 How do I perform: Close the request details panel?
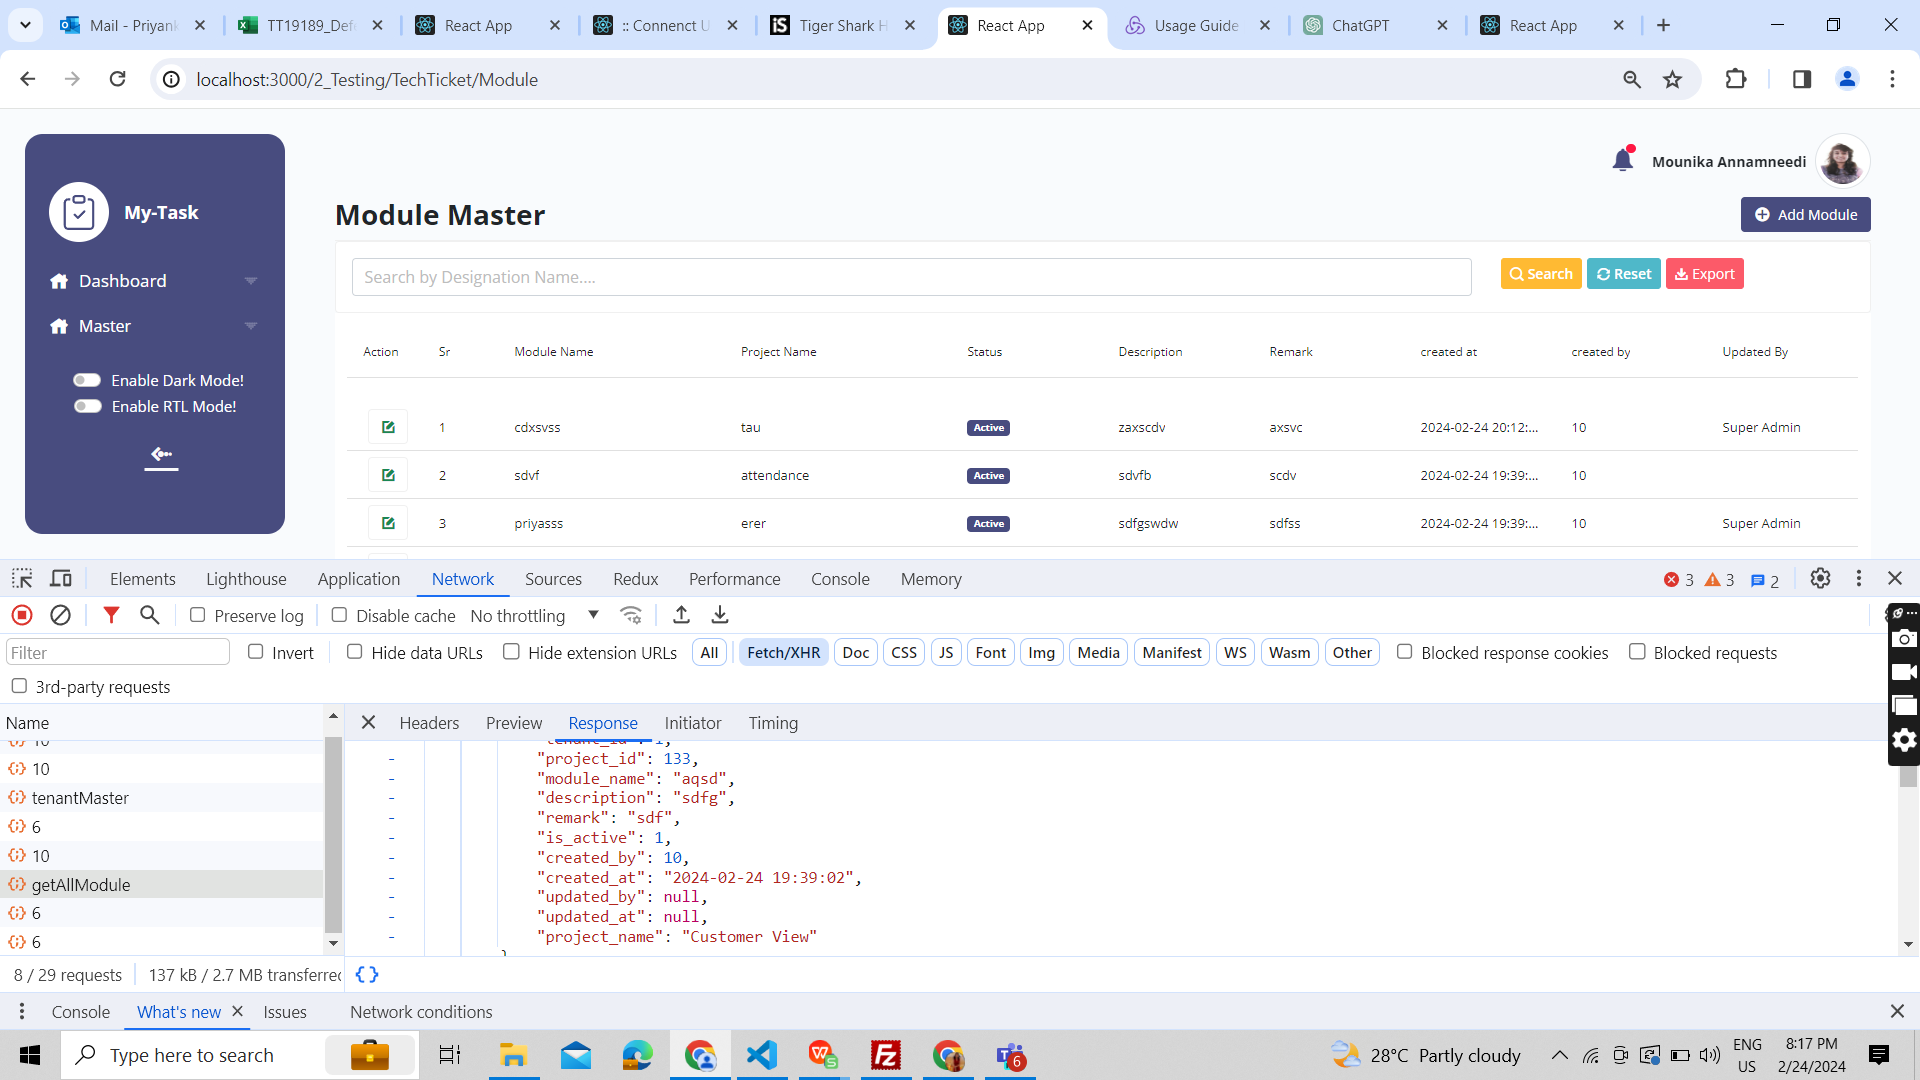tap(368, 722)
